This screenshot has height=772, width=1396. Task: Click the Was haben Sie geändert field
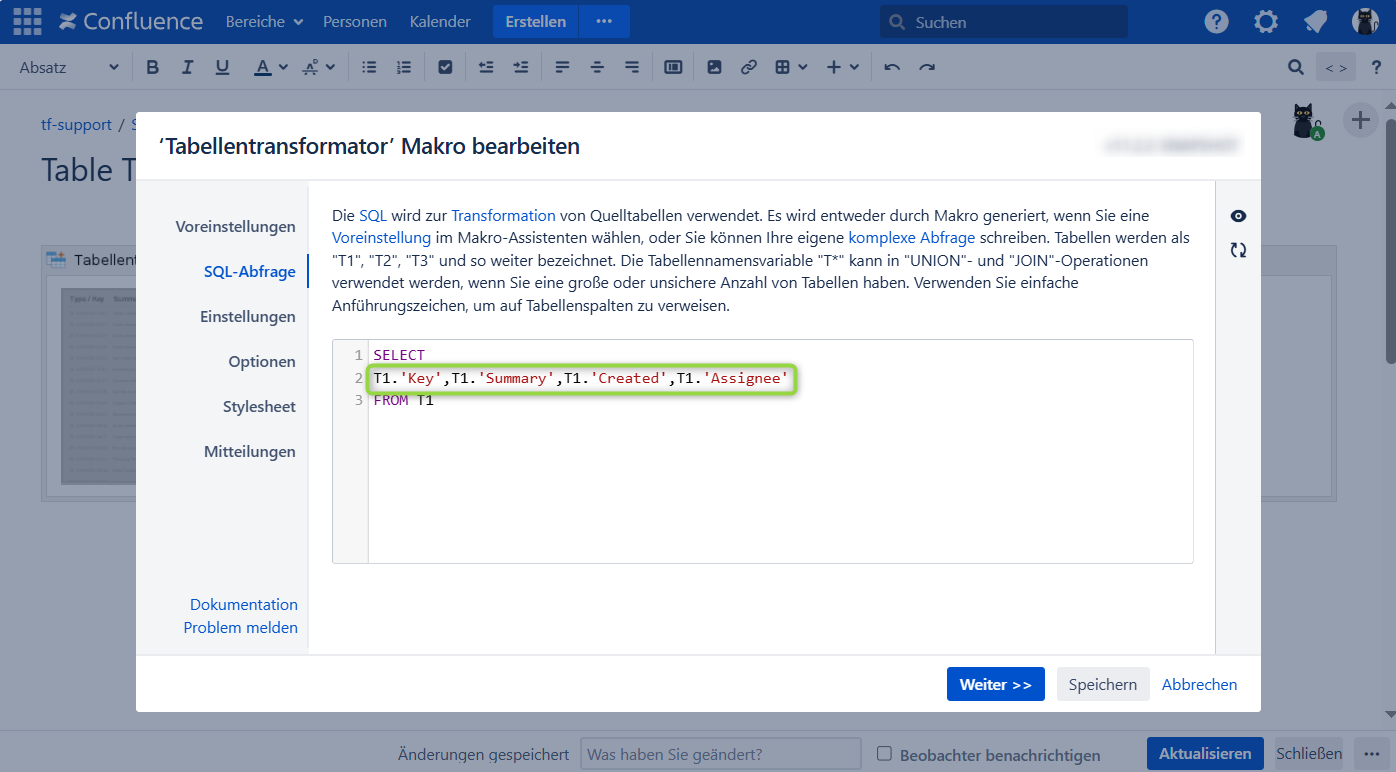720,754
